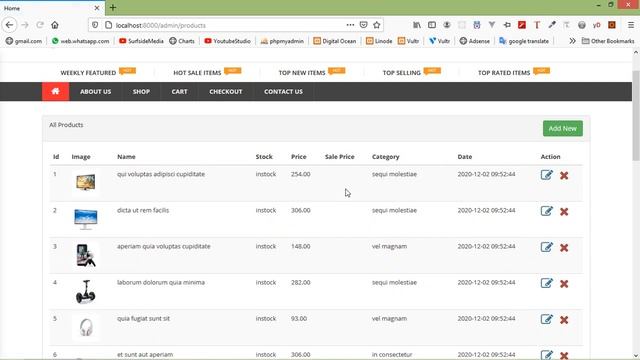Open Other Bookmarks folder
Image resolution: width=640 pixels, height=360 pixels.
pos(608,41)
